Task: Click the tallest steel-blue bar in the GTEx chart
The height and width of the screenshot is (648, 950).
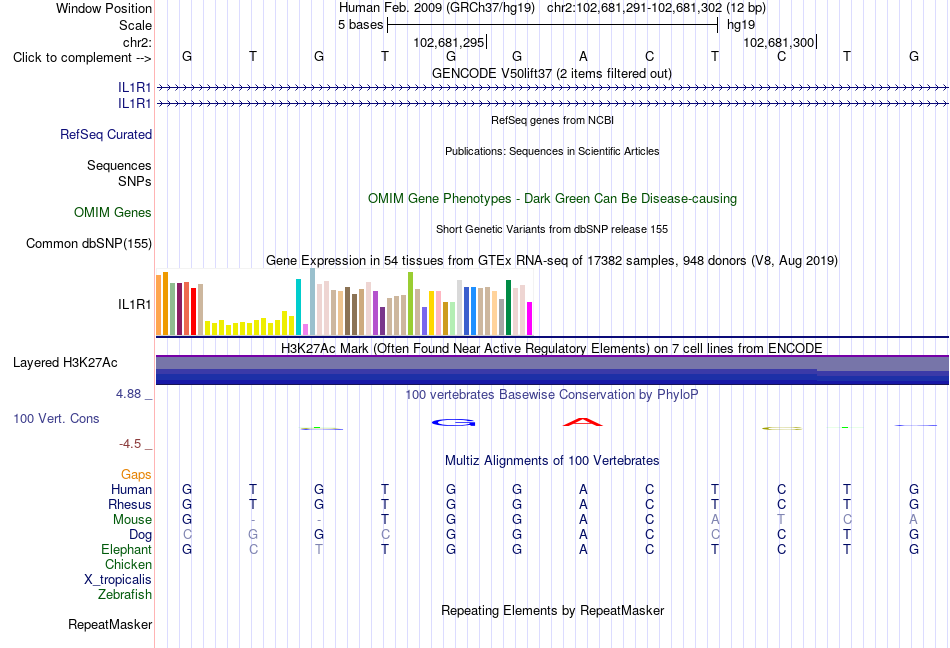Action: [x=313, y=302]
